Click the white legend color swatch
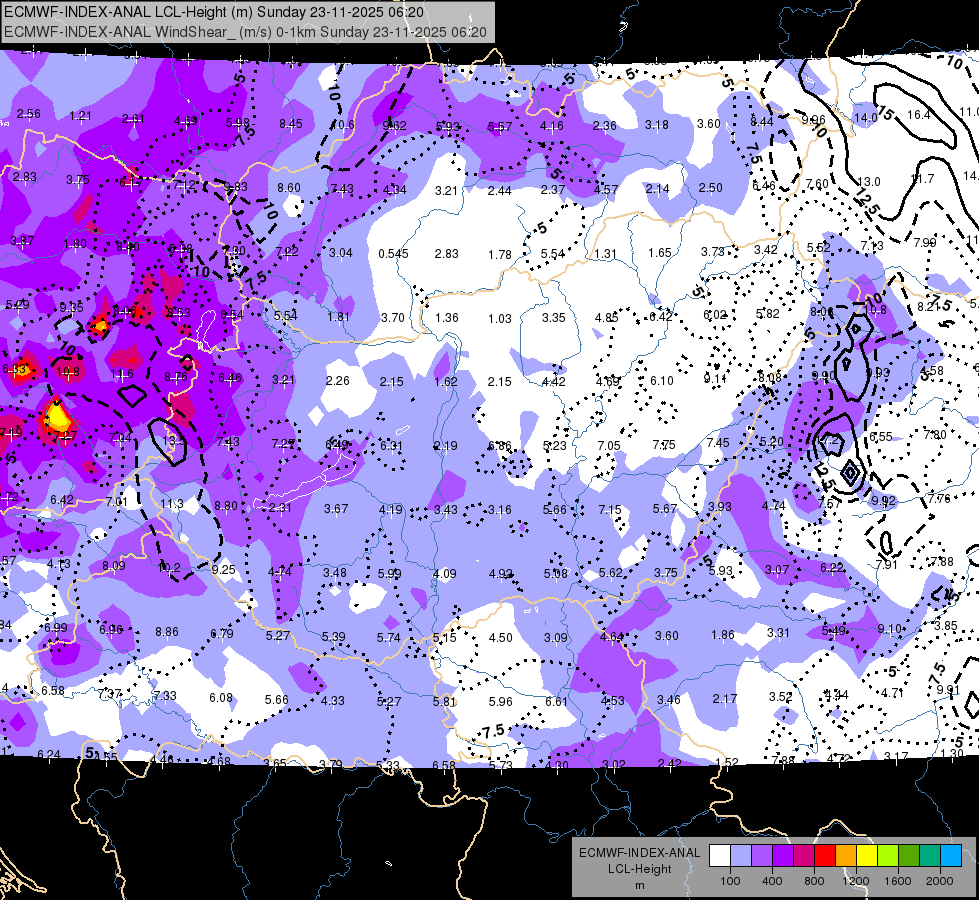This screenshot has height=900, width=979. pos(720,856)
